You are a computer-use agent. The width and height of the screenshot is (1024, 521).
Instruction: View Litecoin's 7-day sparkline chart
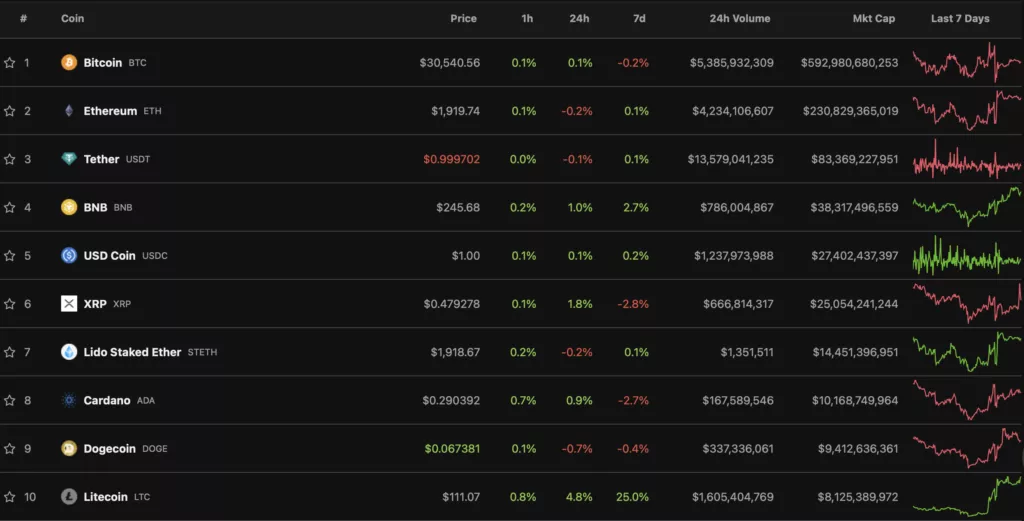tap(967, 497)
